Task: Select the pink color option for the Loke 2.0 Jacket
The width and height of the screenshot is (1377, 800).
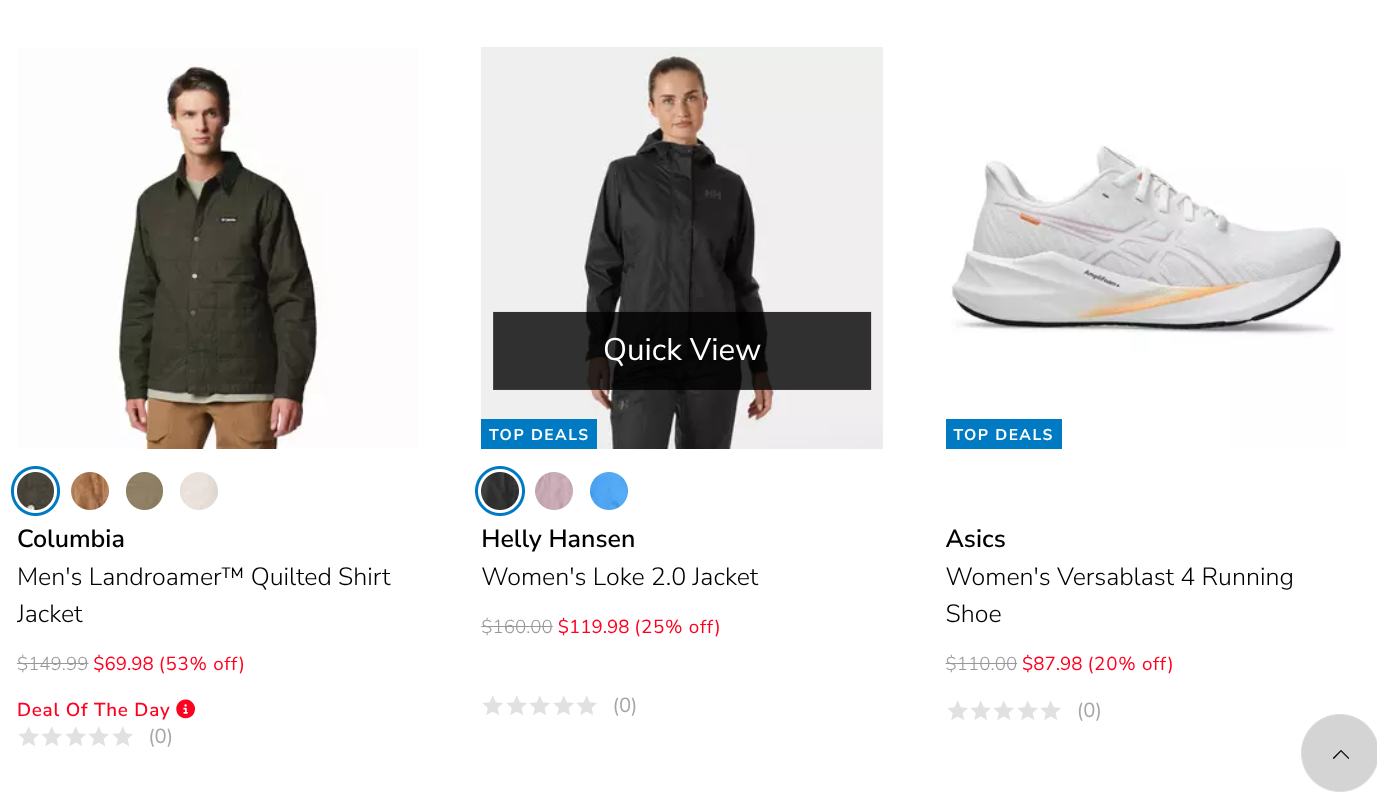Action: click(x=554, y=490)
